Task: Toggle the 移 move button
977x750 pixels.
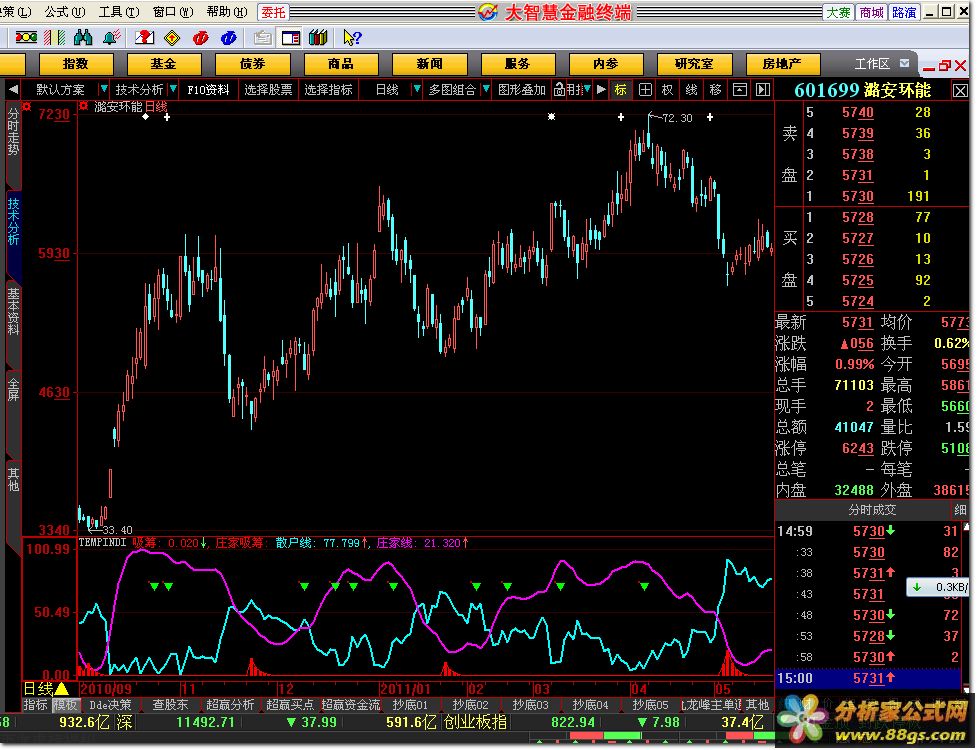Action: coord(716,90)
